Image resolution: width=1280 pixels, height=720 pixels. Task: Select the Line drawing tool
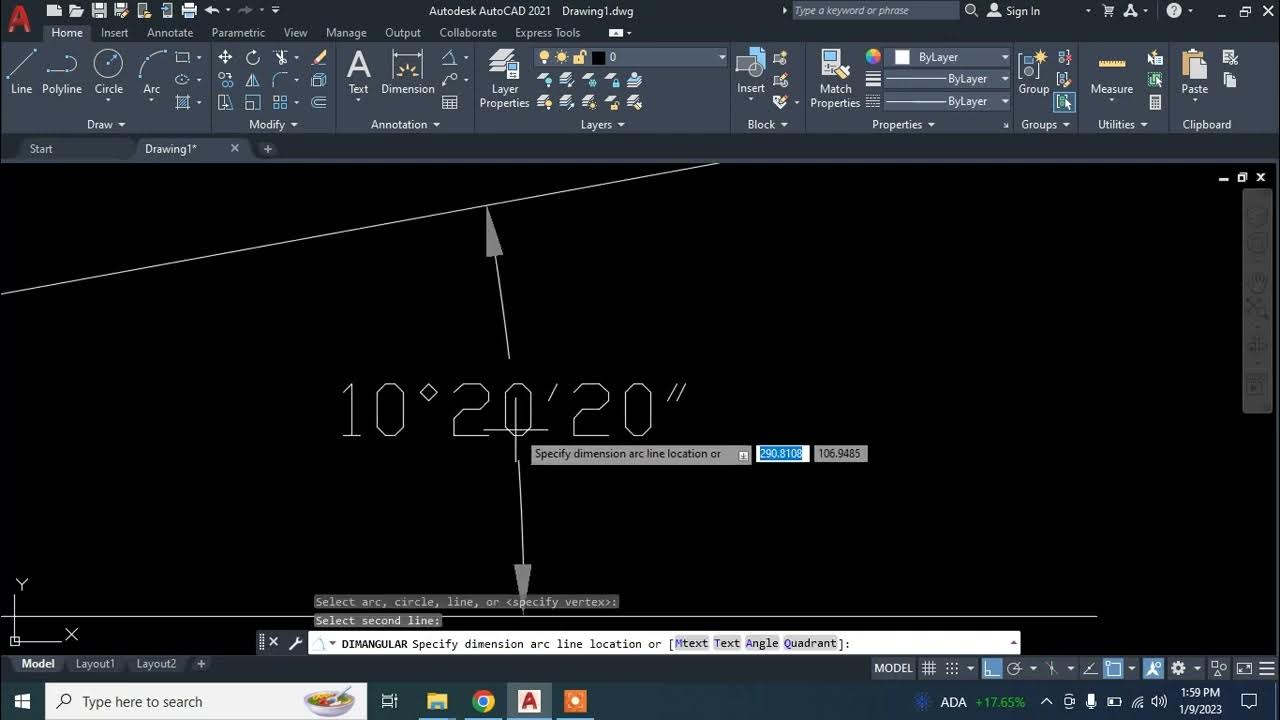(22, 72)
